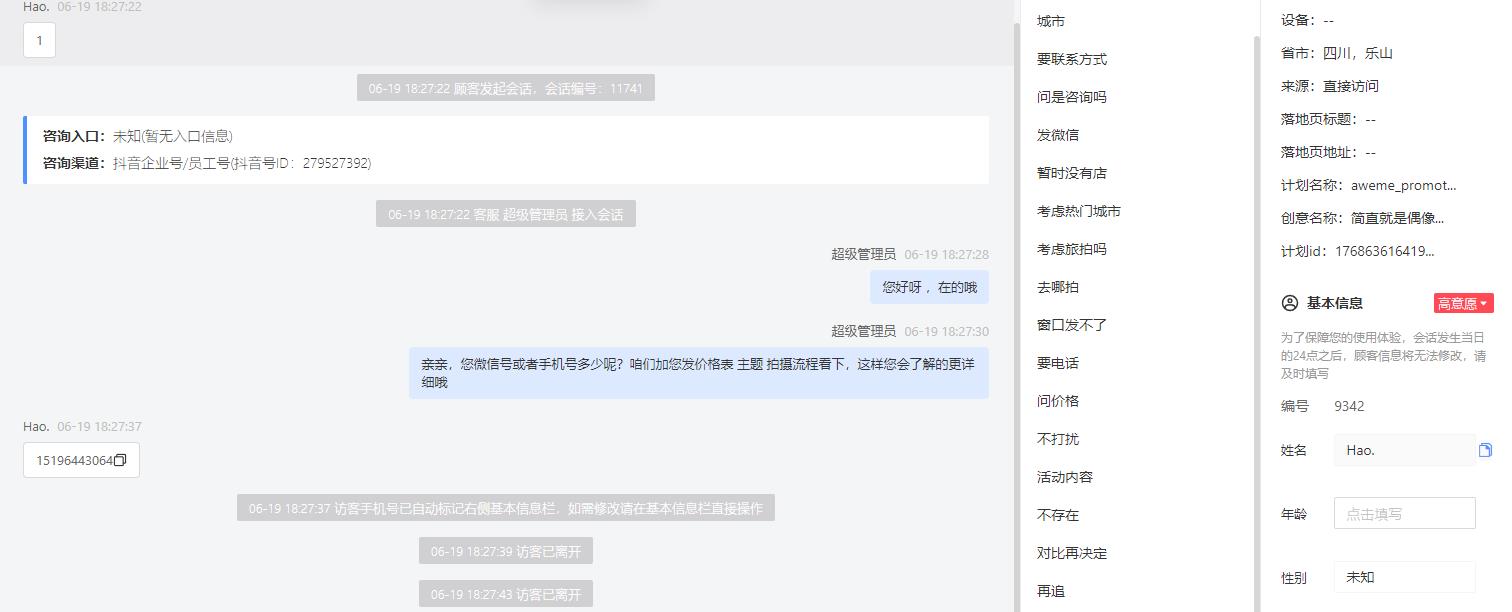Select quick reply 考虑热门城市
Screen dimensions: 1512x612
(1079, 211)
